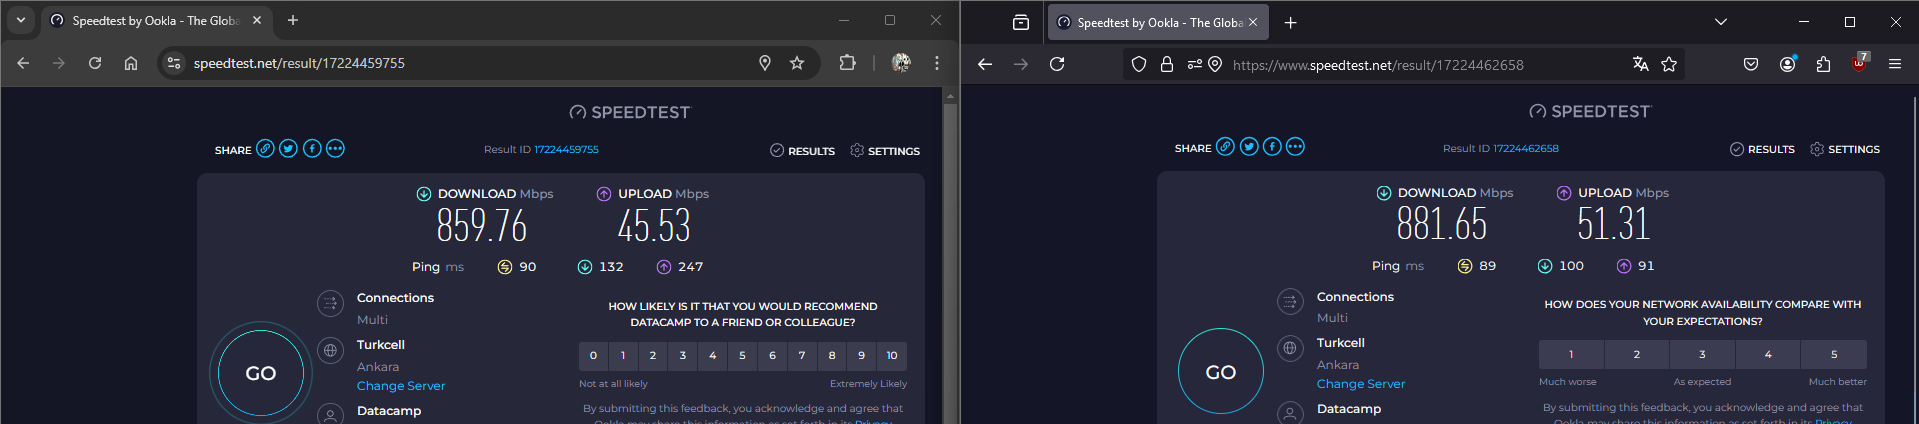Image resolution: width=1919 pixels, height=424 pixels.
Task: Click Connections icon in Firefox Speedtest
Action: click(1290, 301)
